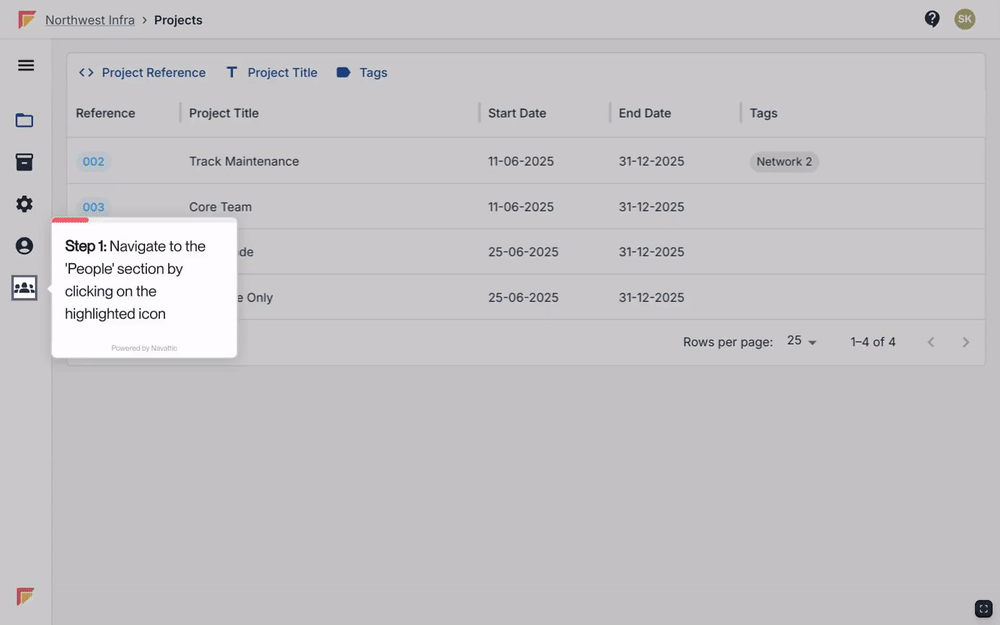
Task: Navigate to People section via highlighted icon
Action: (24, 288)
